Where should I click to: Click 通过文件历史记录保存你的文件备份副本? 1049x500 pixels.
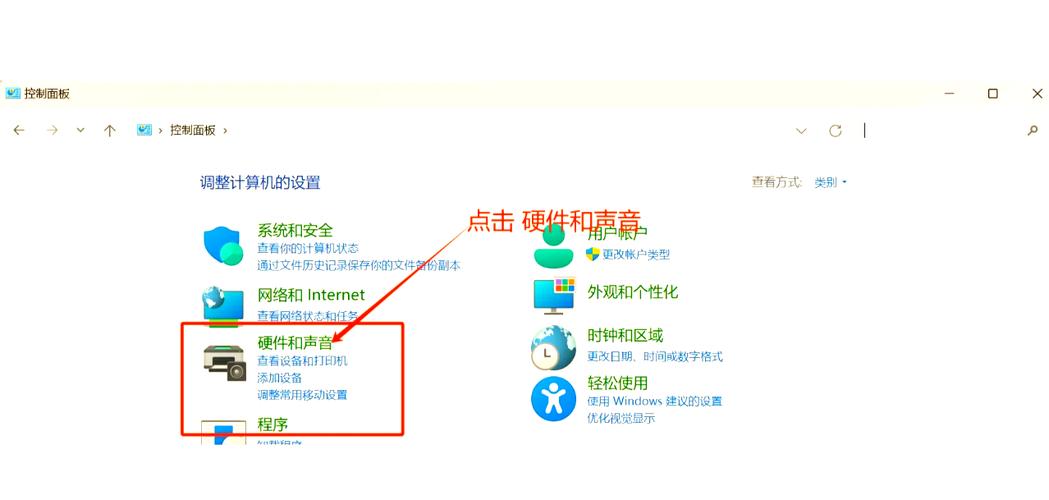(359, 266)
